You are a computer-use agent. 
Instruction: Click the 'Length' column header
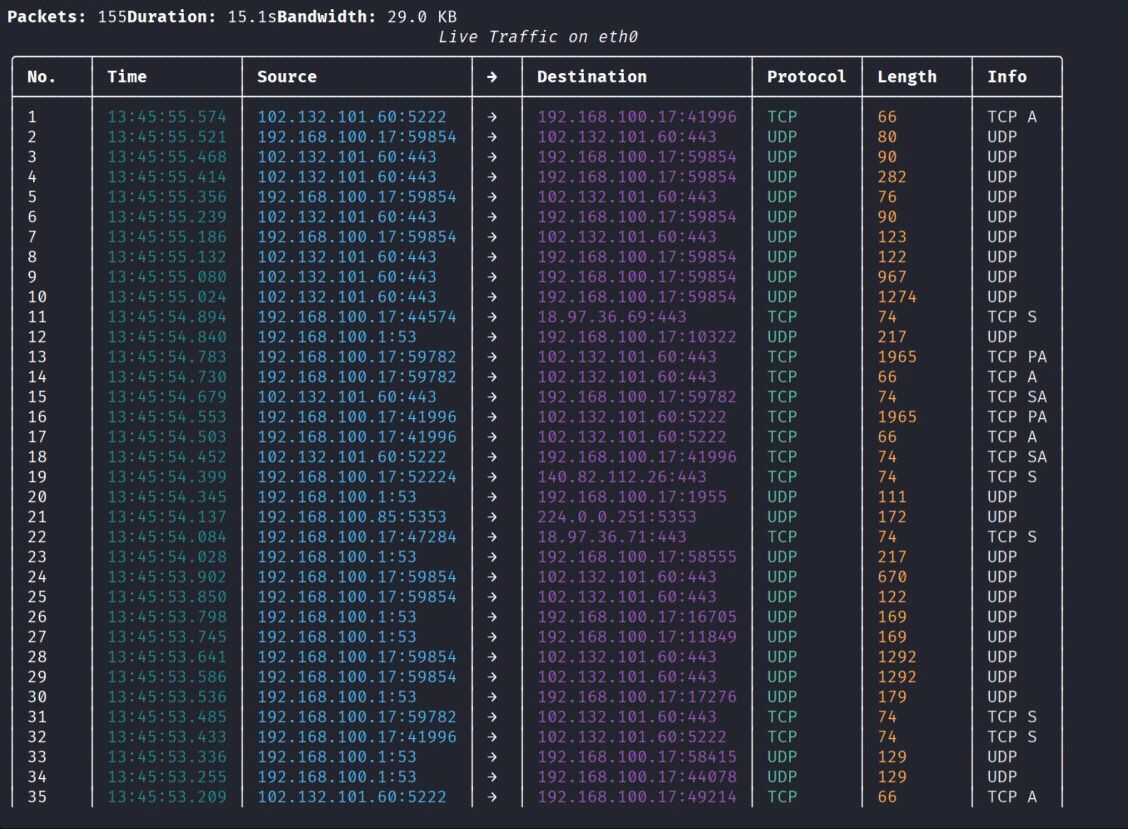[906, 76]
